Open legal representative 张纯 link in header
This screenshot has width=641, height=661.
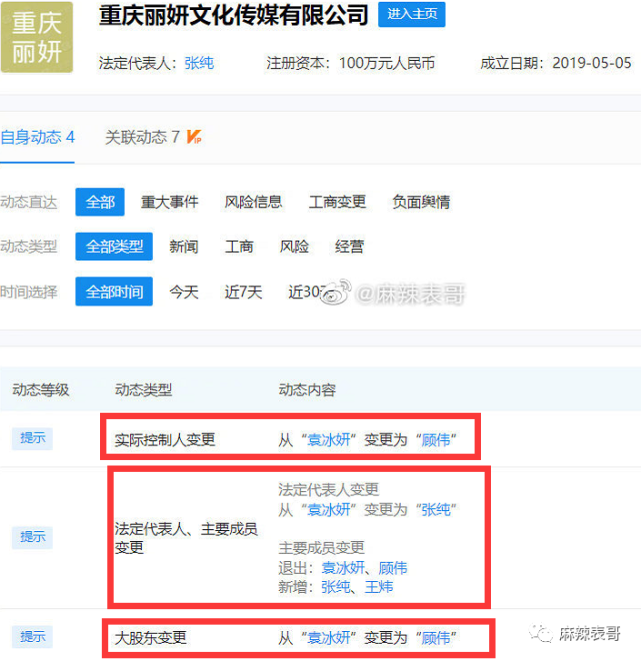click(x=199, y=63)
